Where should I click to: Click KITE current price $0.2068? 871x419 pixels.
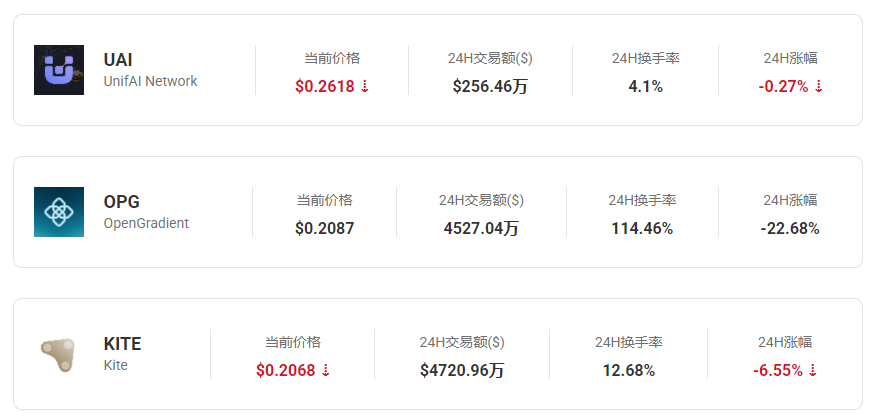286,370
